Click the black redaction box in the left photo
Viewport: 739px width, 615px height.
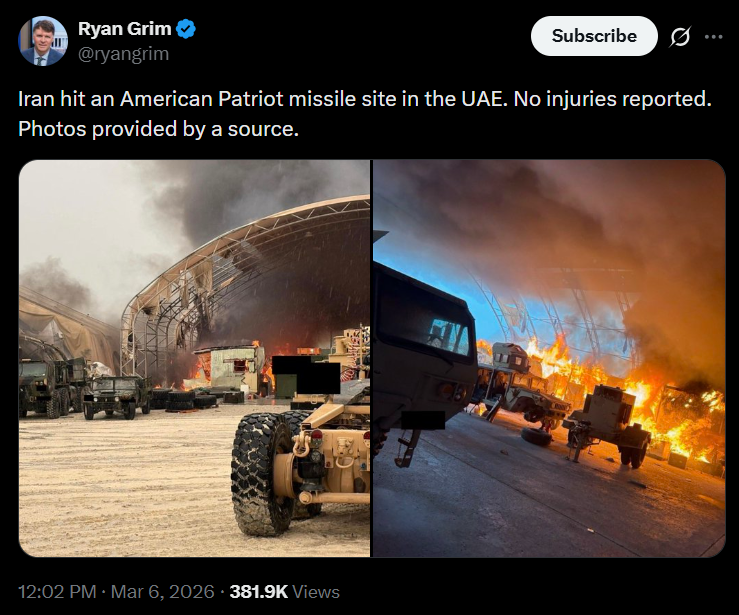pyautogui.click(x=306, y=375)
